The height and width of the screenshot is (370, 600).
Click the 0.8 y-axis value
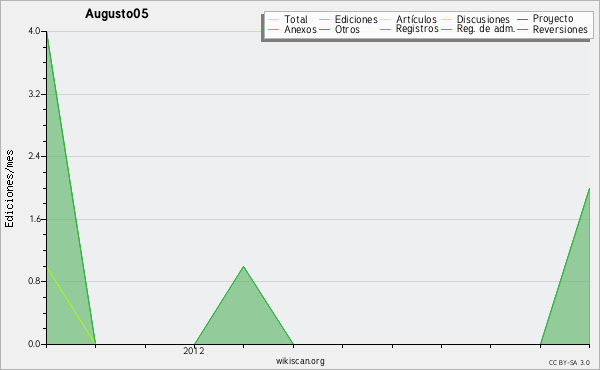34,281
